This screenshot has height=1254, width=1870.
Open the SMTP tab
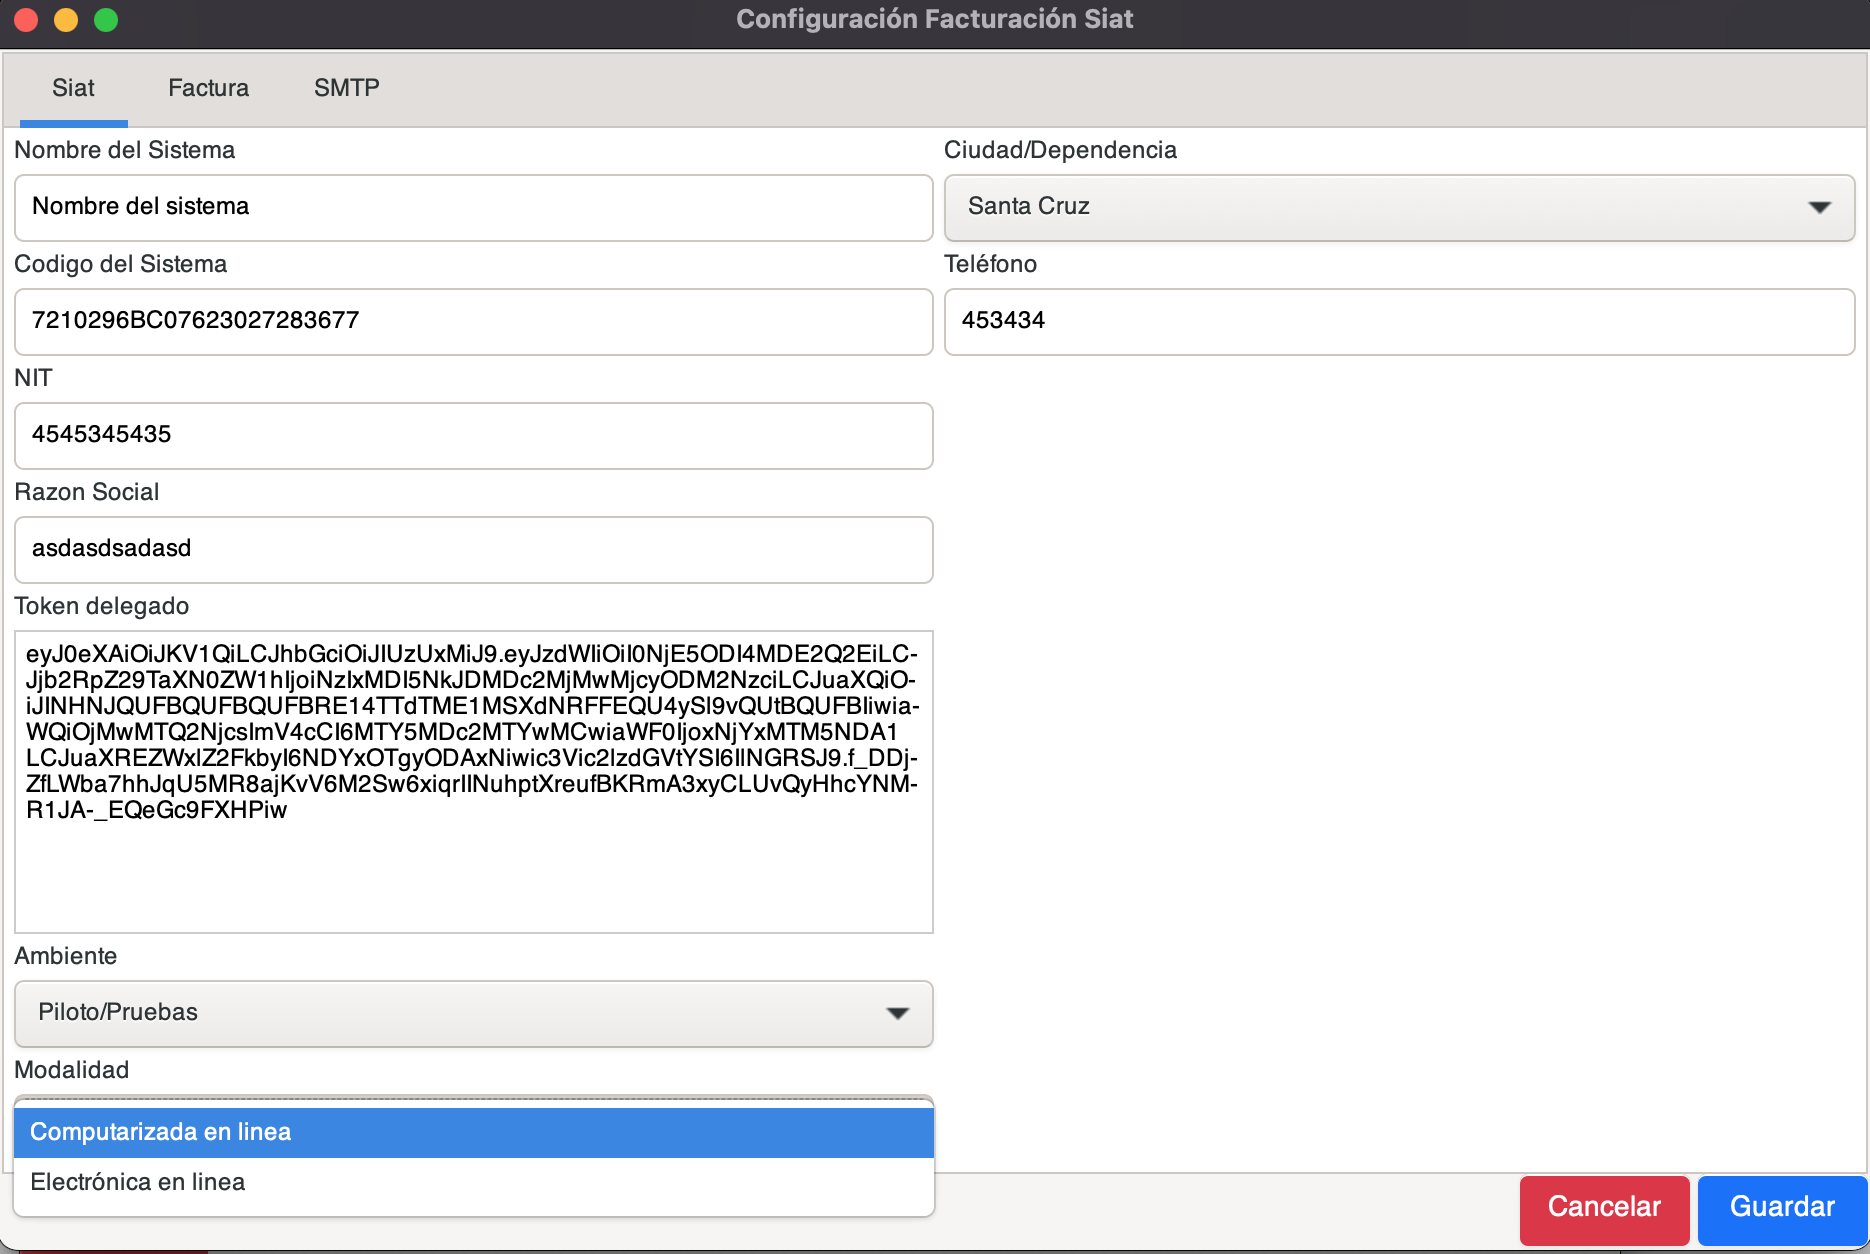click(x=346, y=88)
